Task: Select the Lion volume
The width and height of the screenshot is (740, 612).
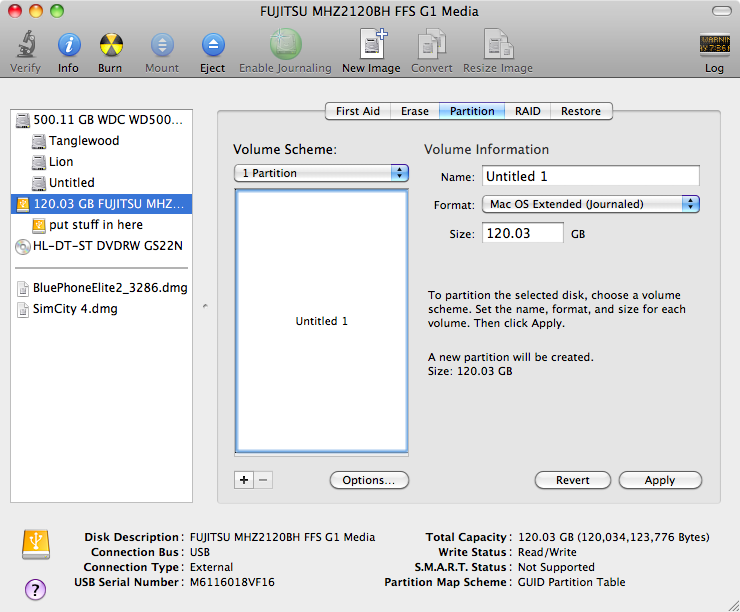Action: click(101, 162)
